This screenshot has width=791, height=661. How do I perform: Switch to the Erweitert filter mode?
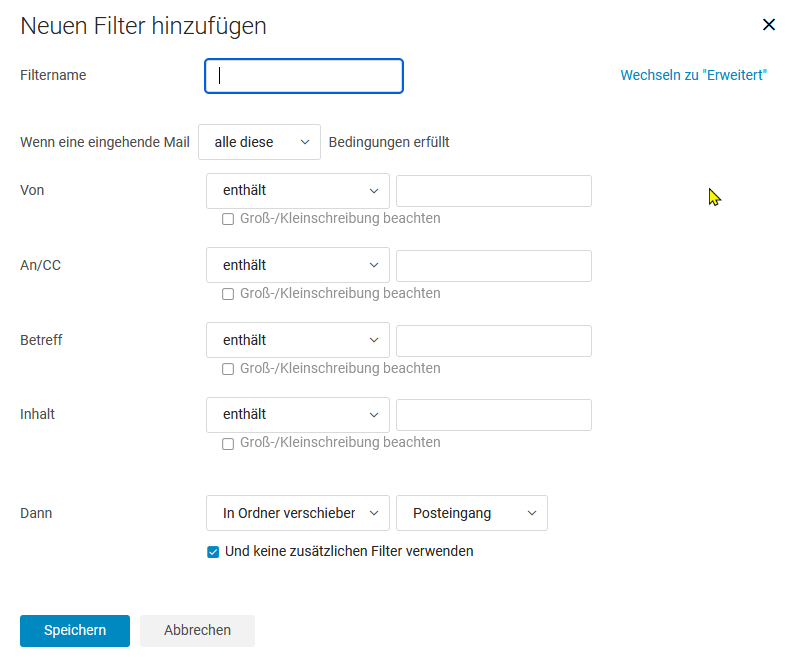[x=693, y=75]
